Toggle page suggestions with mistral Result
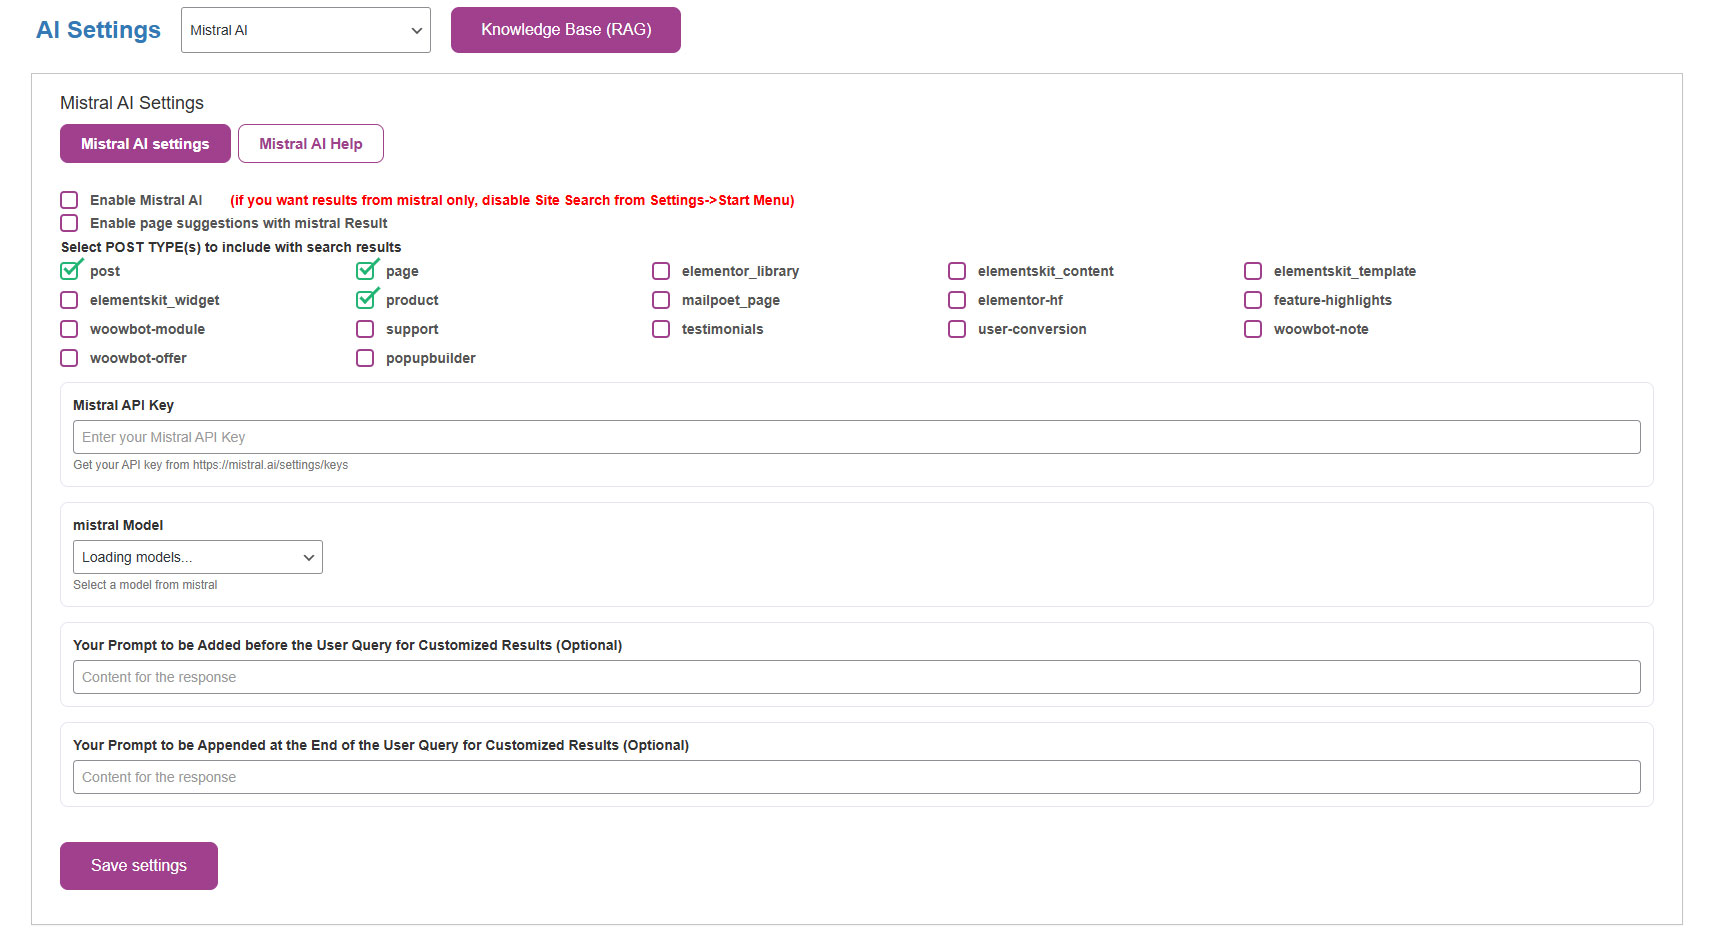The width and height of the screenshot is (1721, 937). pos(69,223)
